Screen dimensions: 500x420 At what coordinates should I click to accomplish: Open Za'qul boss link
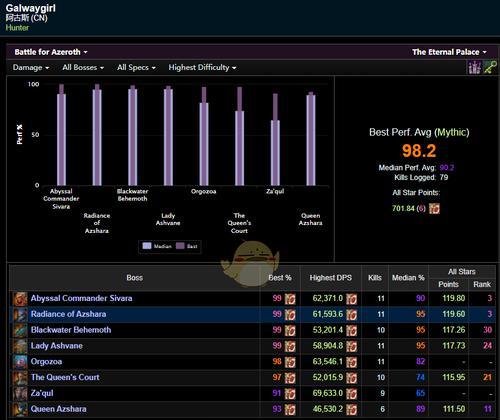click(x=42, y=393)
